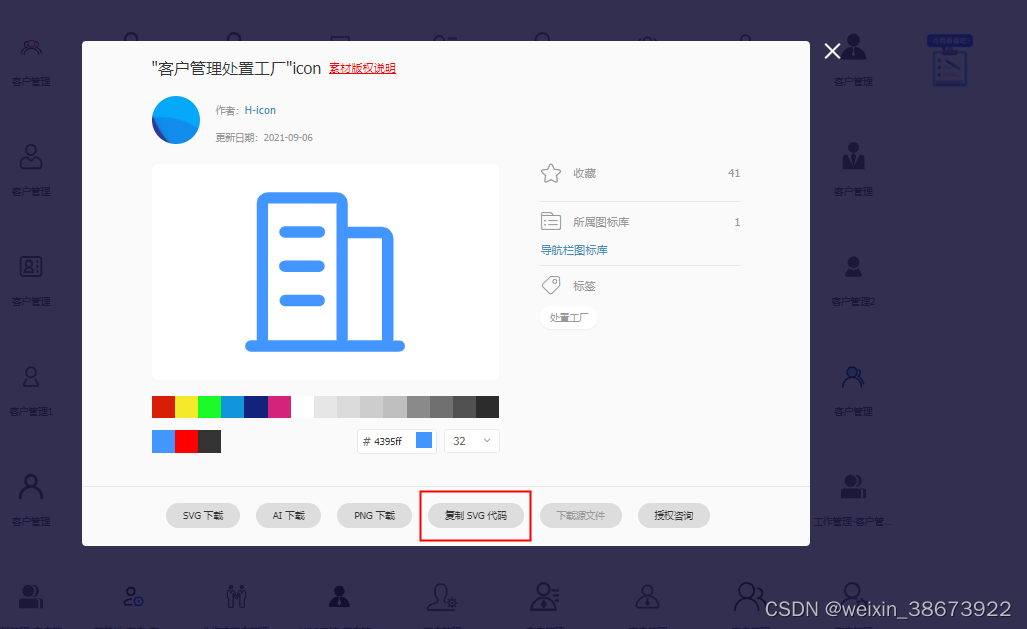Select the blue recent color swatch

point(163,442)
